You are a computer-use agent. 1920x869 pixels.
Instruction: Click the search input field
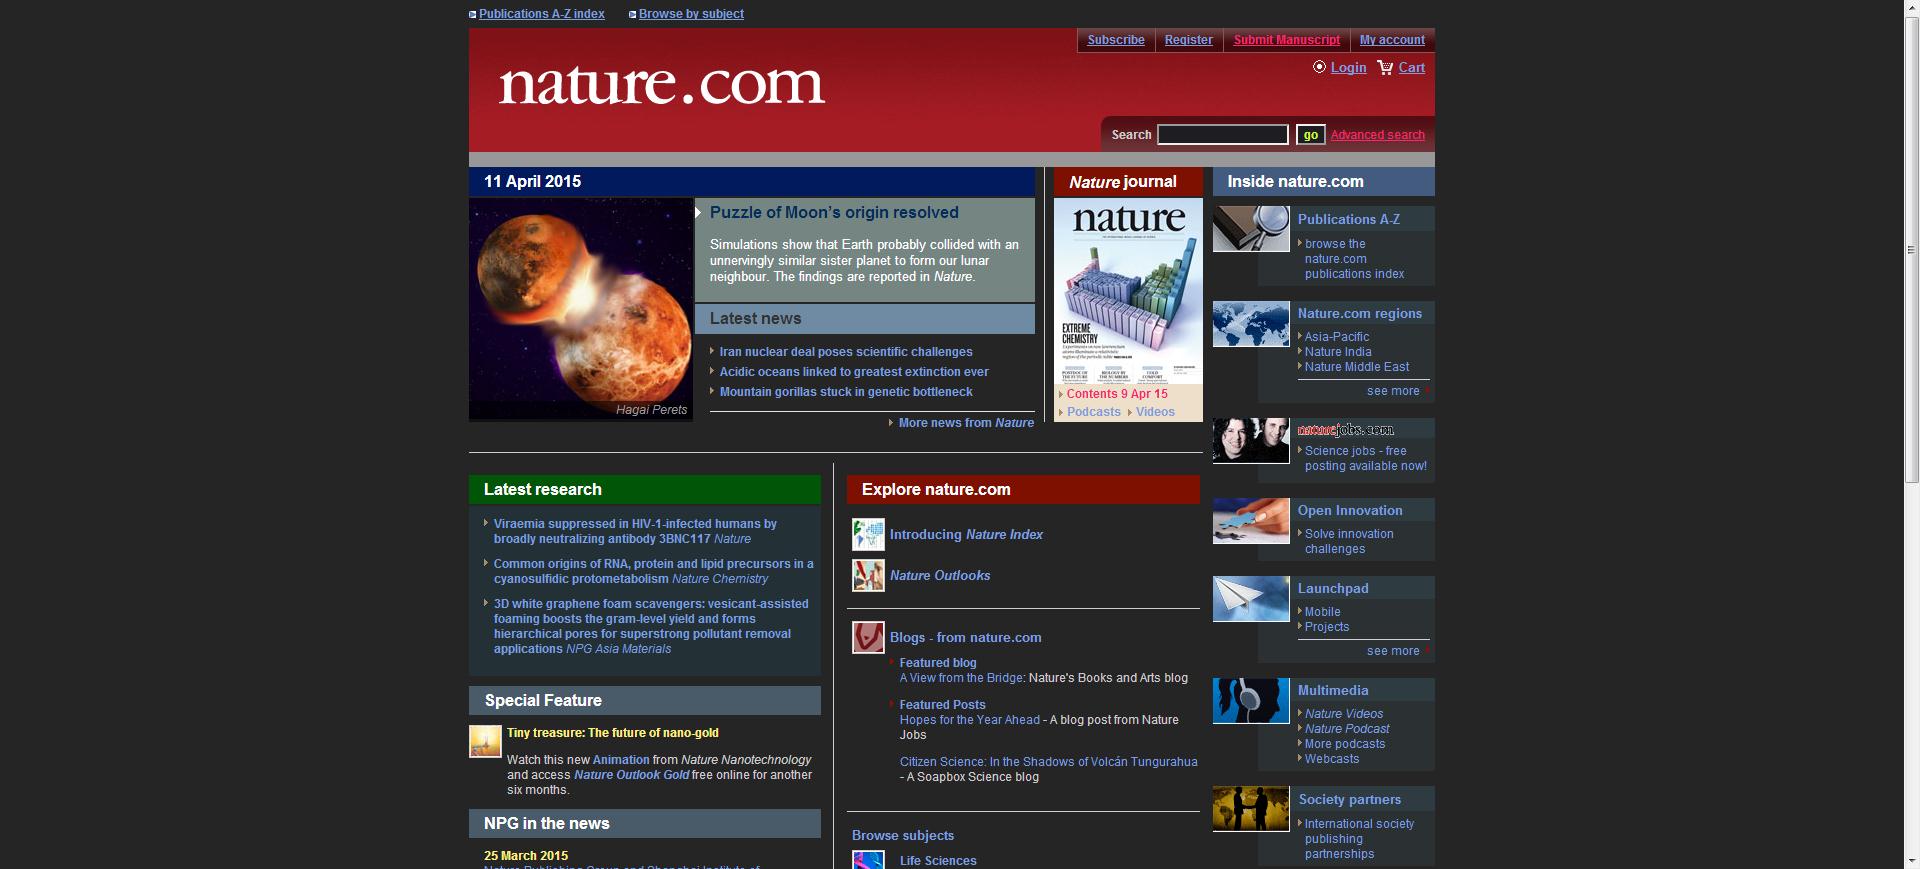click(1223, 134)
